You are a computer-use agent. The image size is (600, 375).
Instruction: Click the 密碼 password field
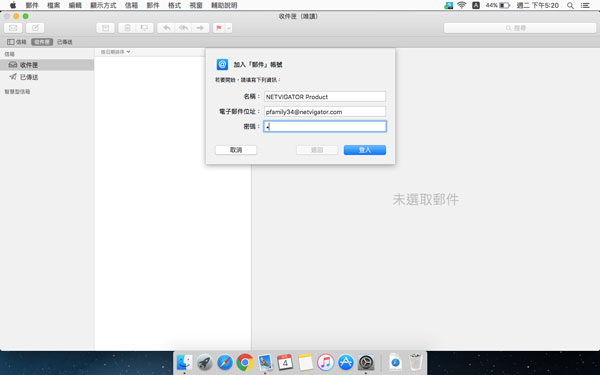pos(324,126)
